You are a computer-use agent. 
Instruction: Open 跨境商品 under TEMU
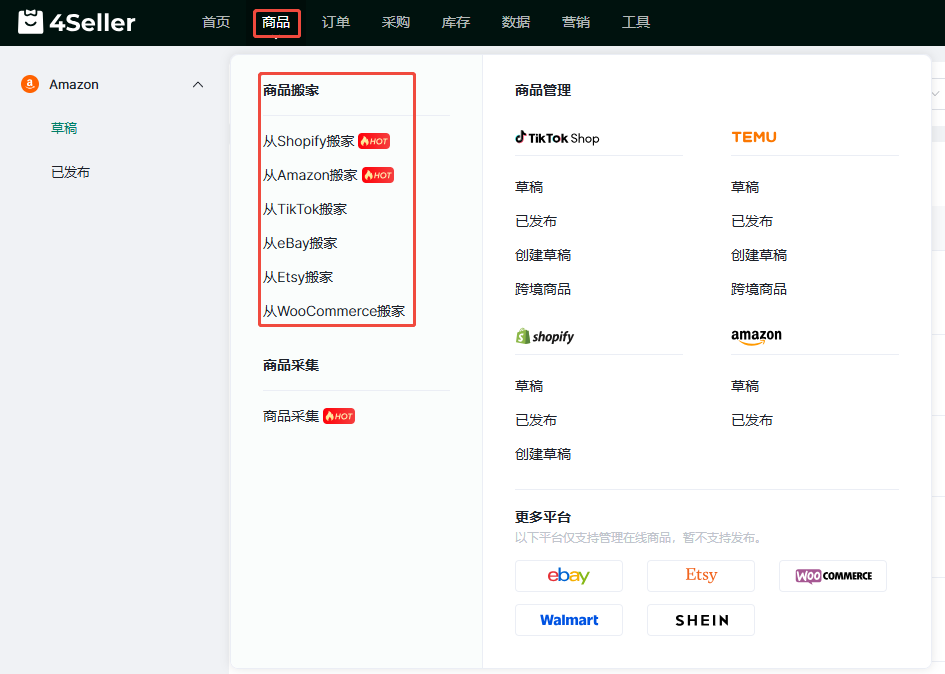coord(759,289)
